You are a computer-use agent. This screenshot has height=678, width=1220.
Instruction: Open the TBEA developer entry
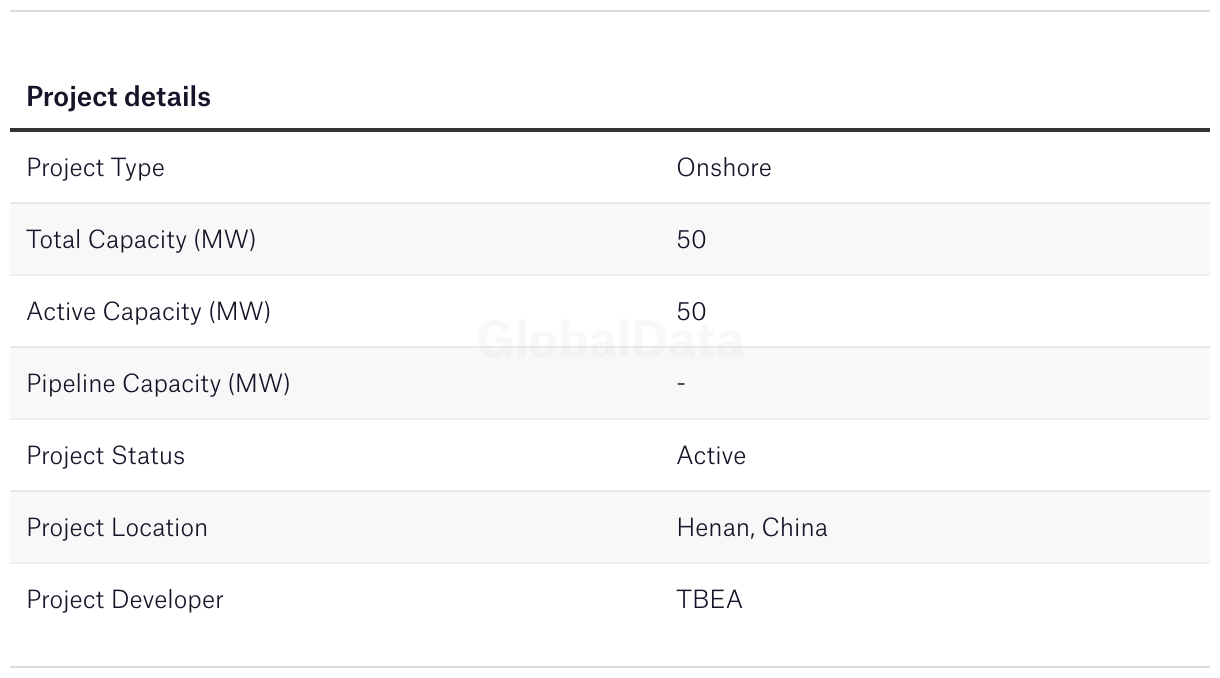coord(709,599)
